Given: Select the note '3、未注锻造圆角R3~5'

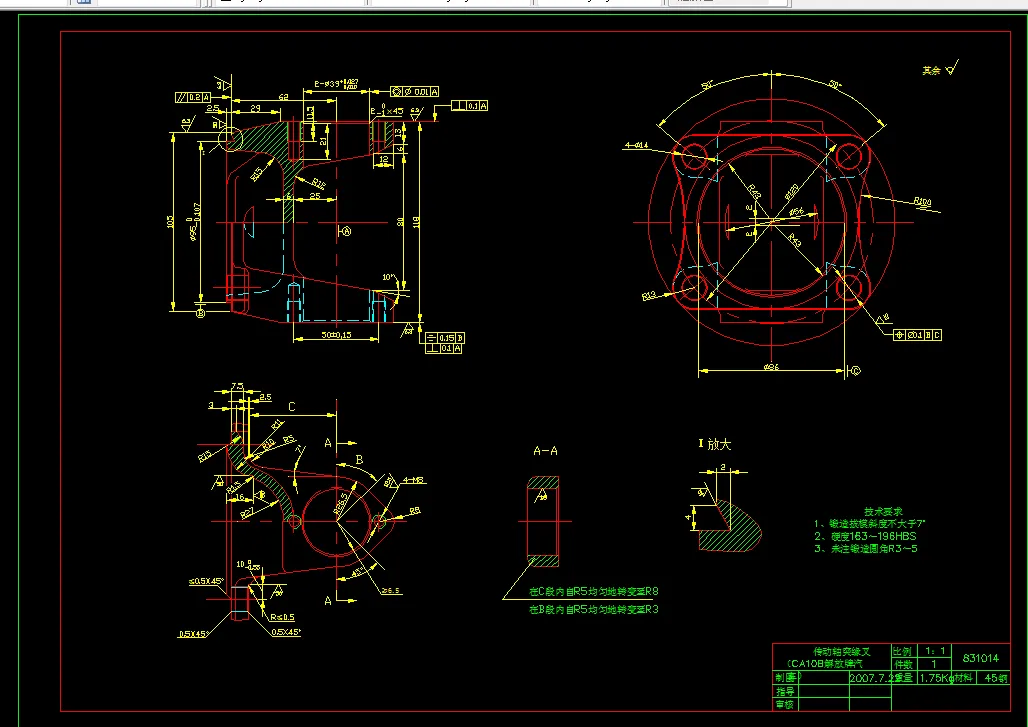Looking at the screenshot, I should [x=866, y=549].
